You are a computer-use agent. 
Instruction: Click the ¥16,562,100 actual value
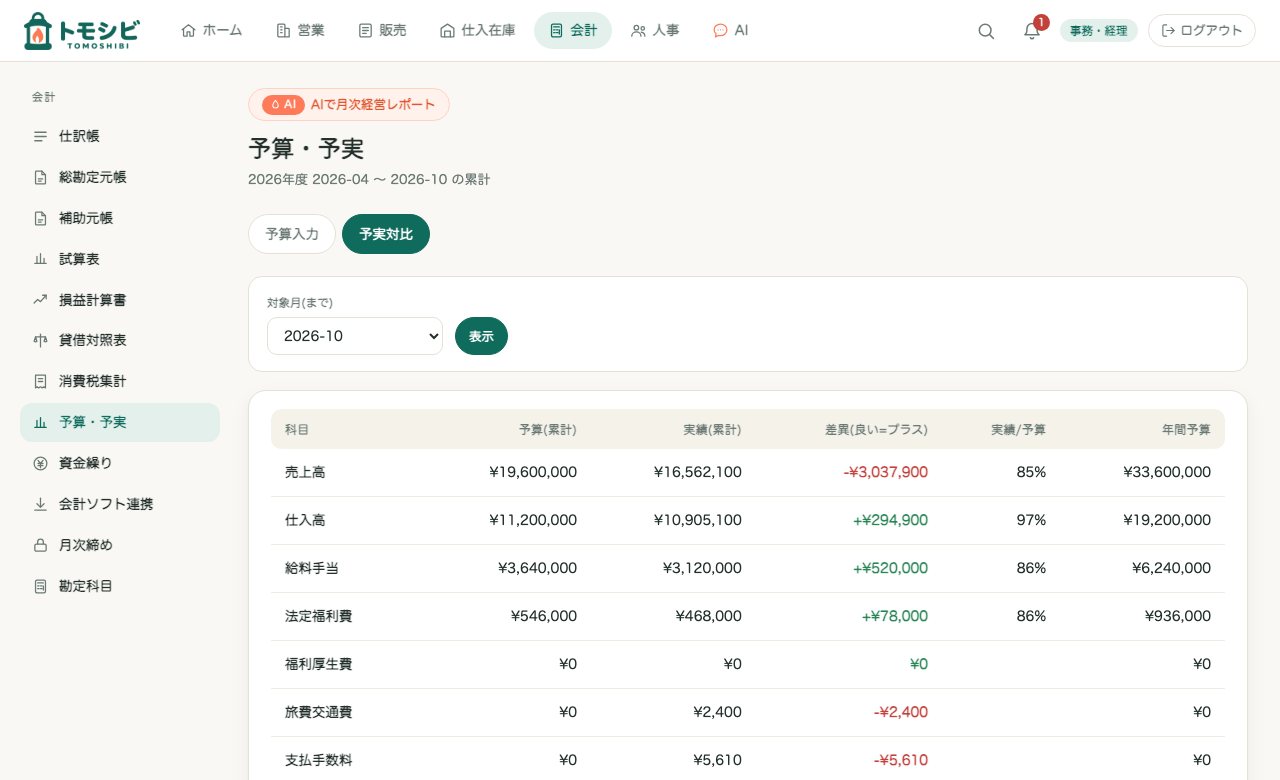pyautogui.click(x=698, y=472)
